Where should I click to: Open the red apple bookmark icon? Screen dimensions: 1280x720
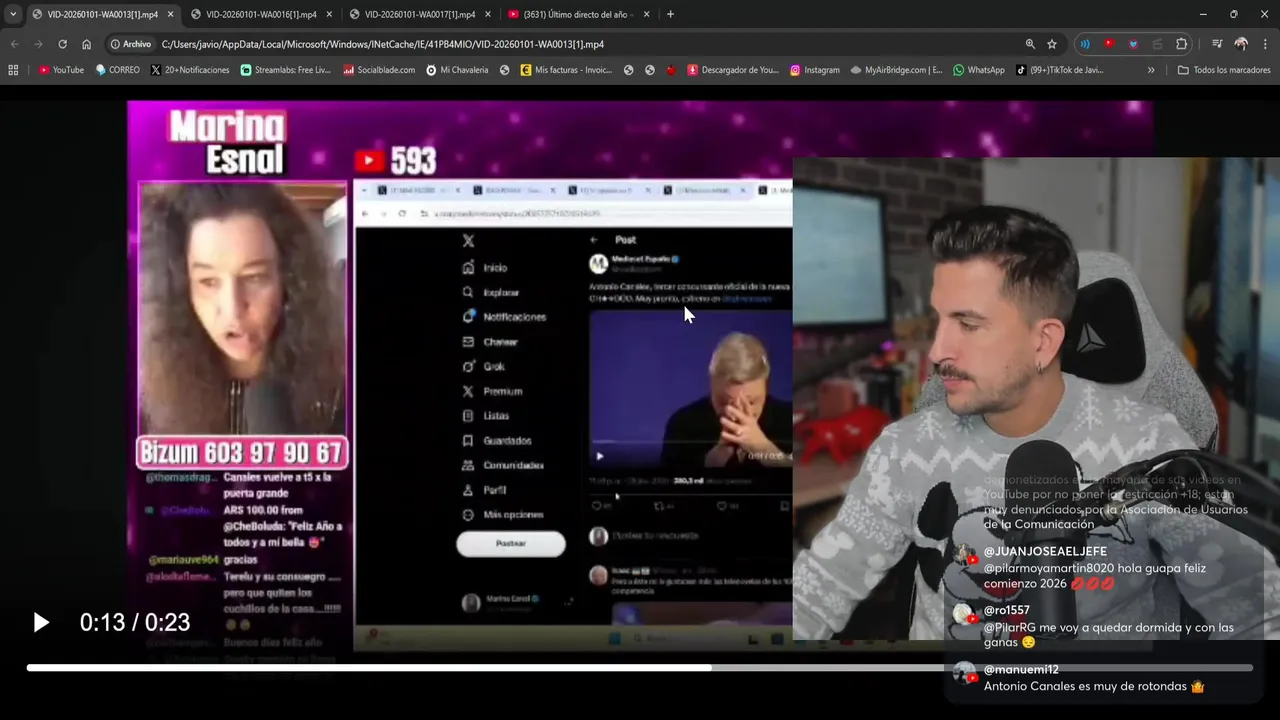click(x=671, y=70)
